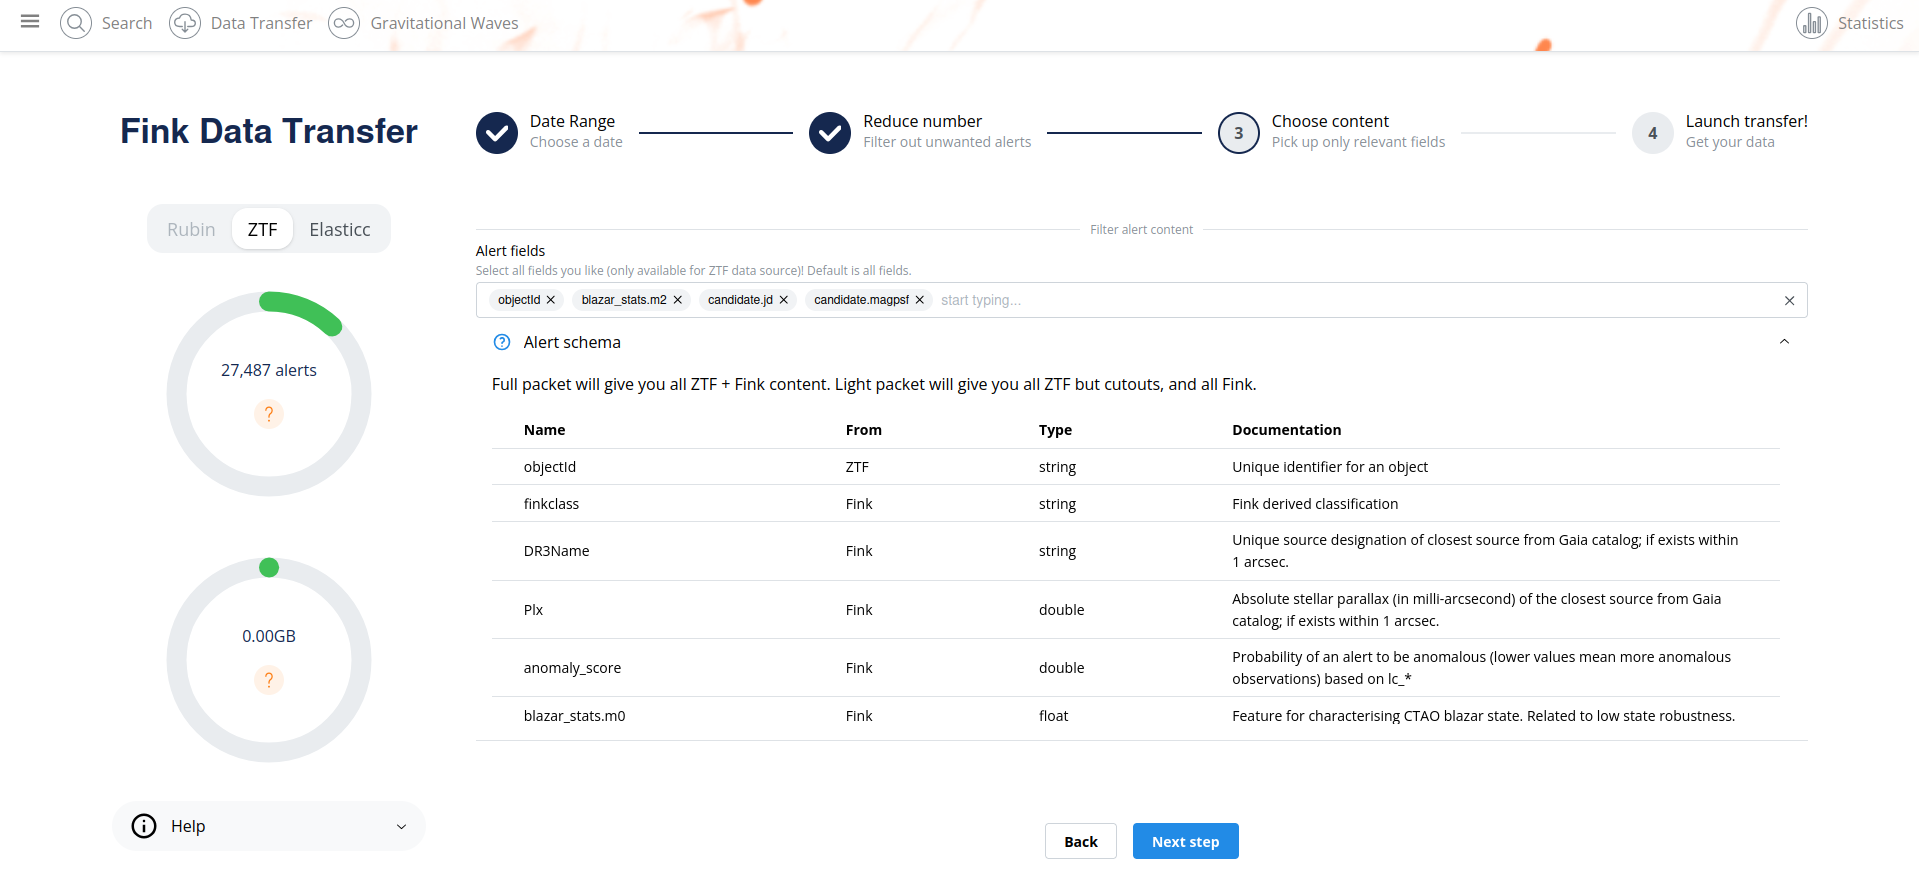The image size is (1919, 874).
Task: Click step 3 circle for Choose content
Action: [1239, 133]
